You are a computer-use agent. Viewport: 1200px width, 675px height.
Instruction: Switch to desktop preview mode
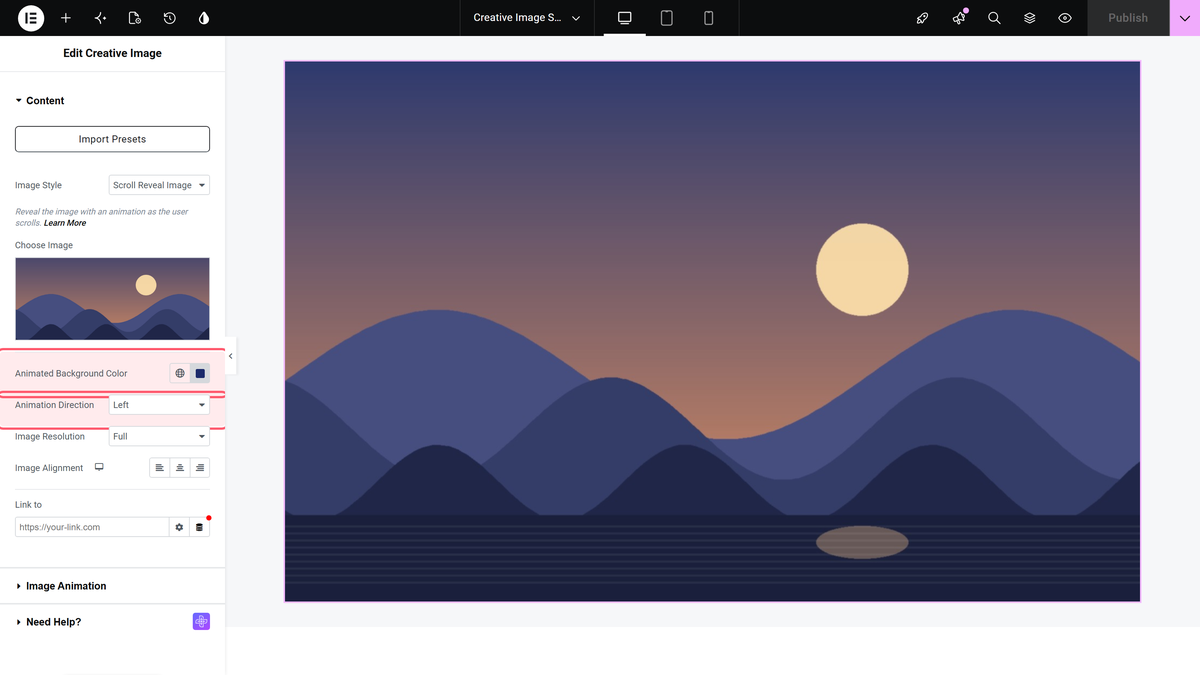click(x=625, y=18)
